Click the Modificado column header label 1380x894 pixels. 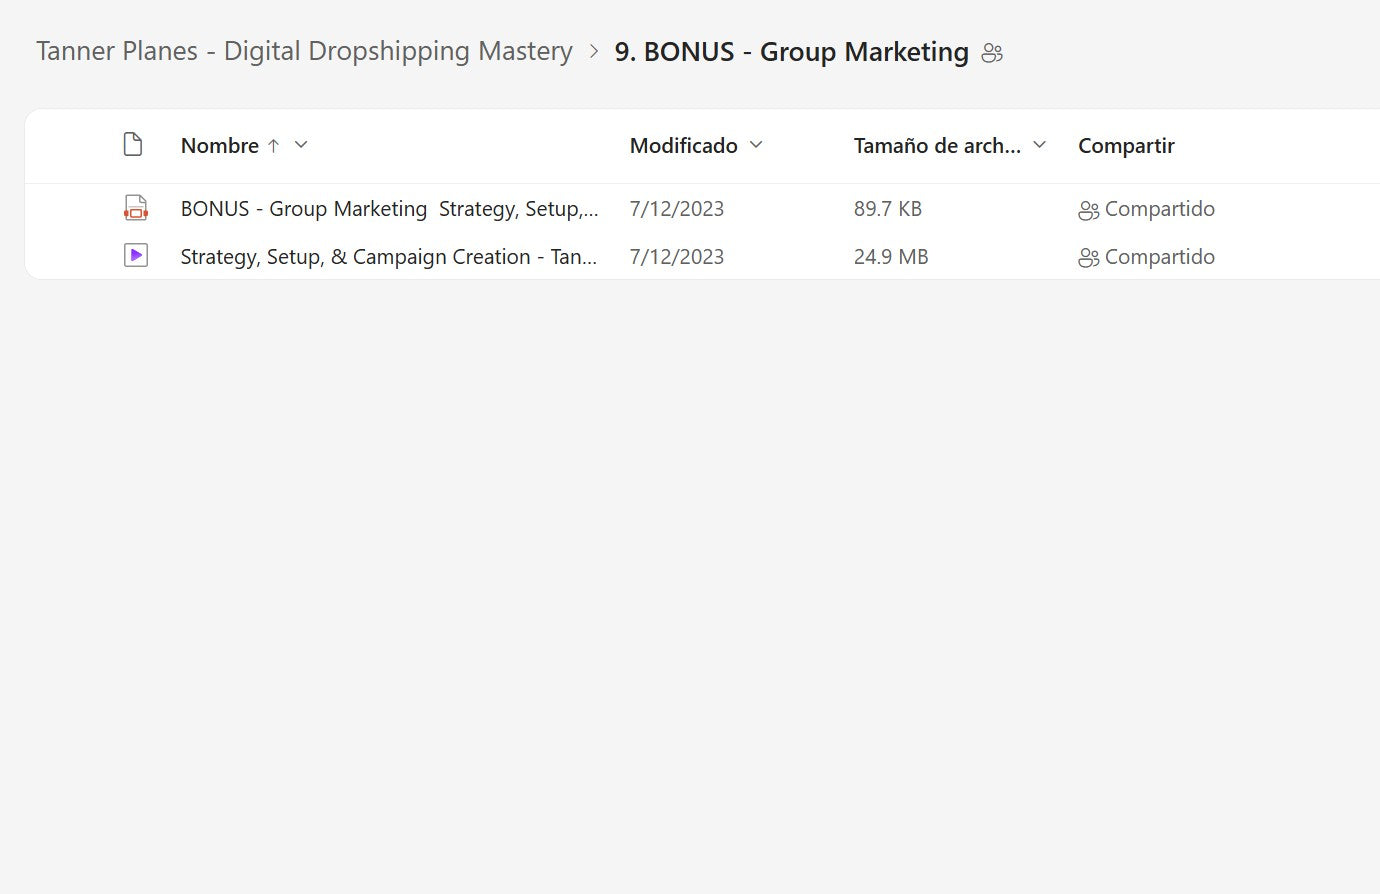(x=683, y=146)
